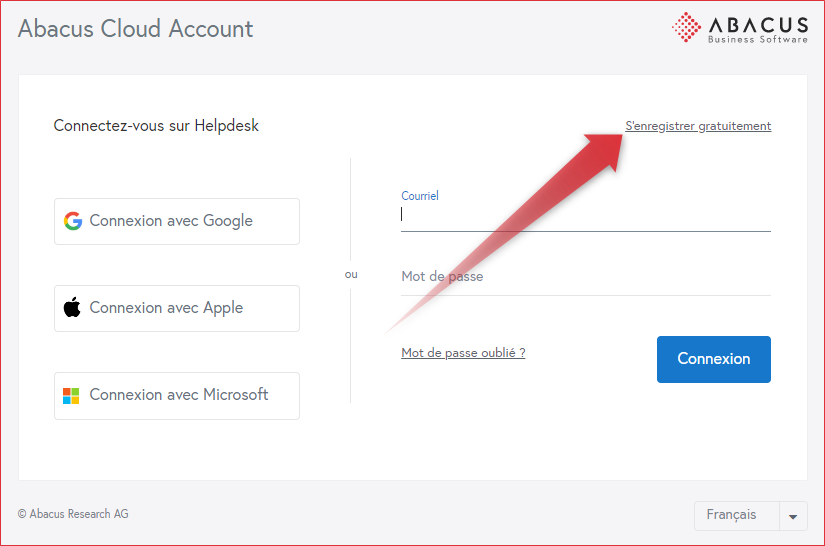The image size is (825, 546).
Task: Click the Abacus Cloud Account heading
Action: pos(136,29)
